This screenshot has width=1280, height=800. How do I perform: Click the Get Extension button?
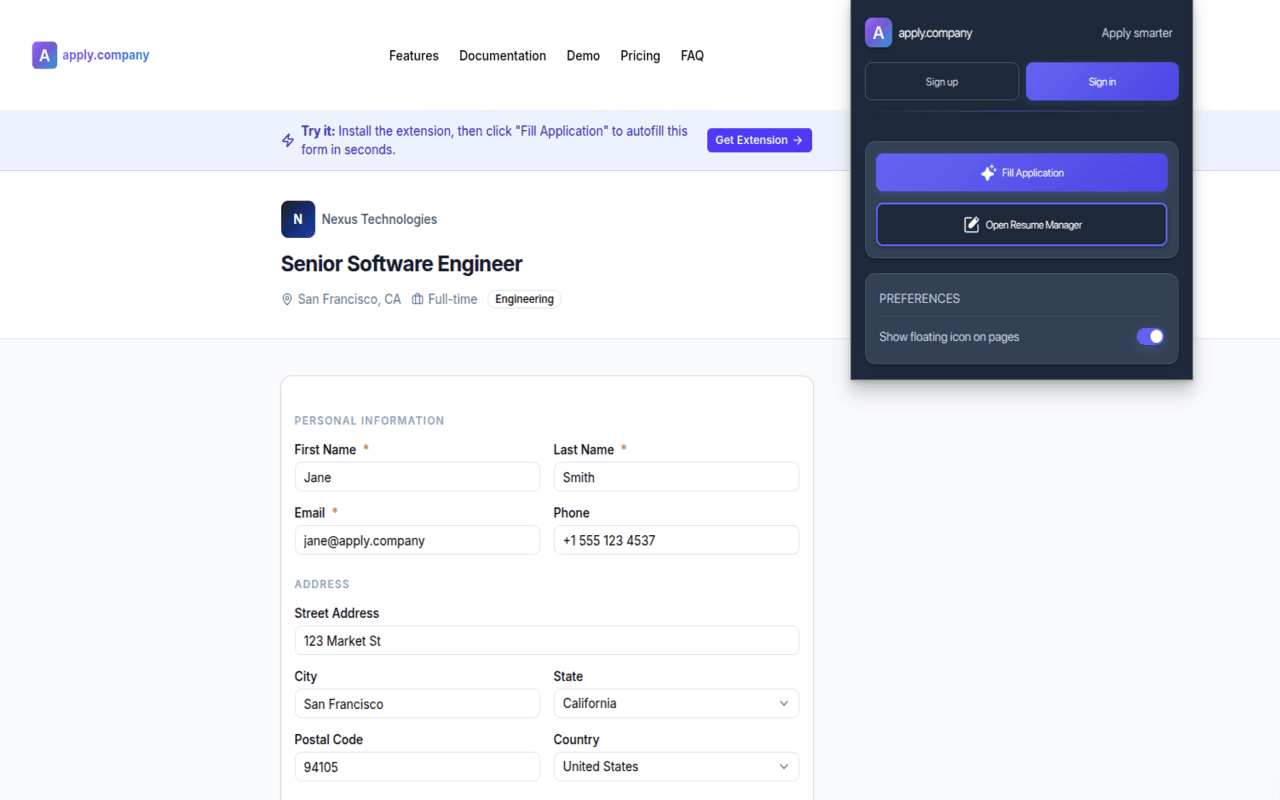pos(759,140)
